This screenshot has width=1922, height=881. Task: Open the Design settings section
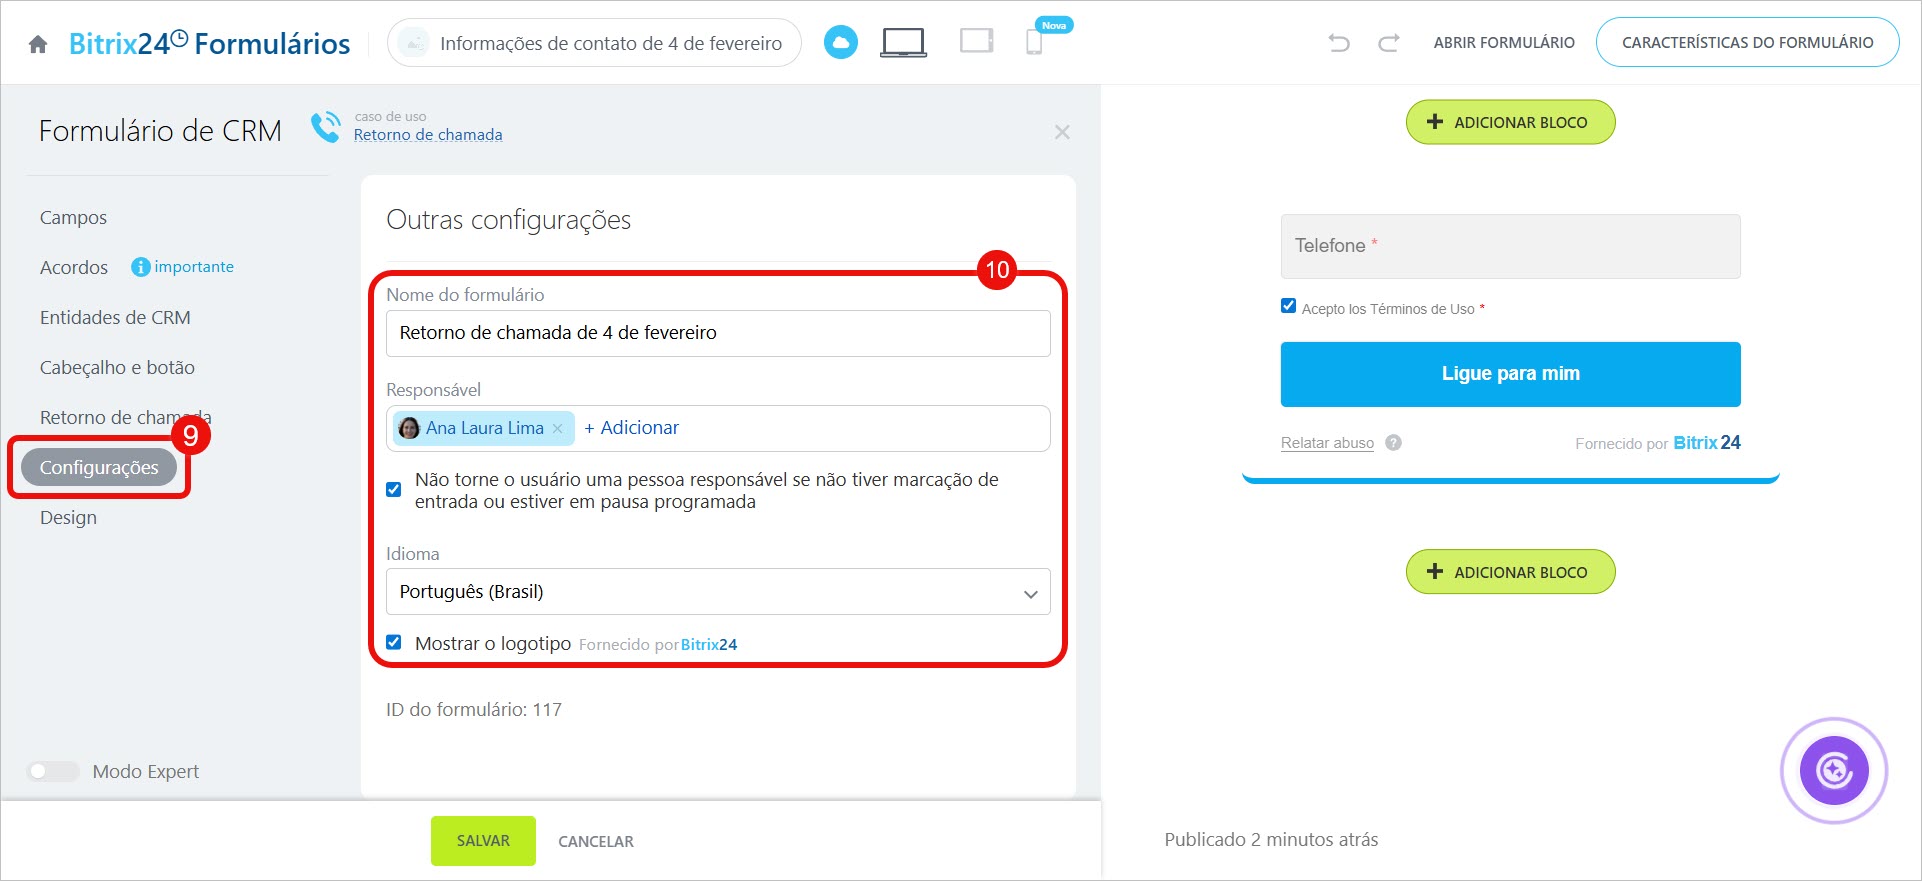68,517
